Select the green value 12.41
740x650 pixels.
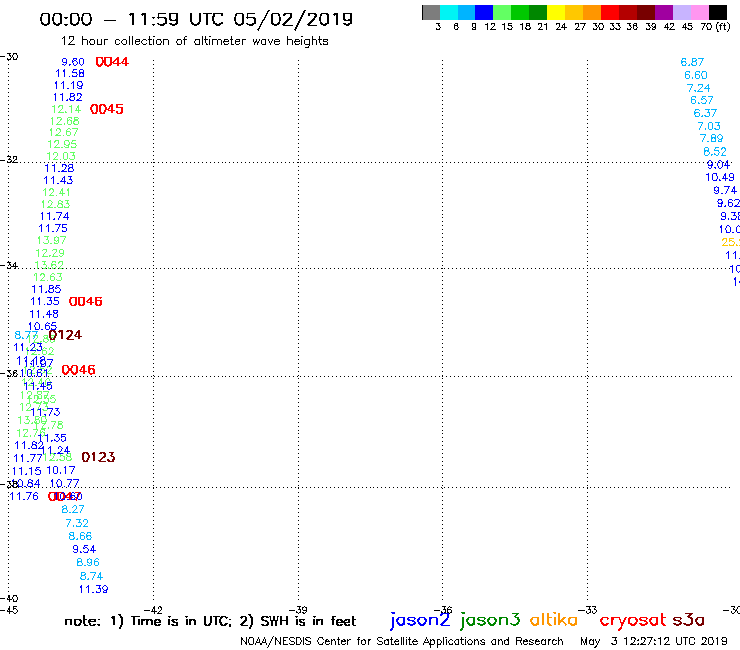click(56, 193)
